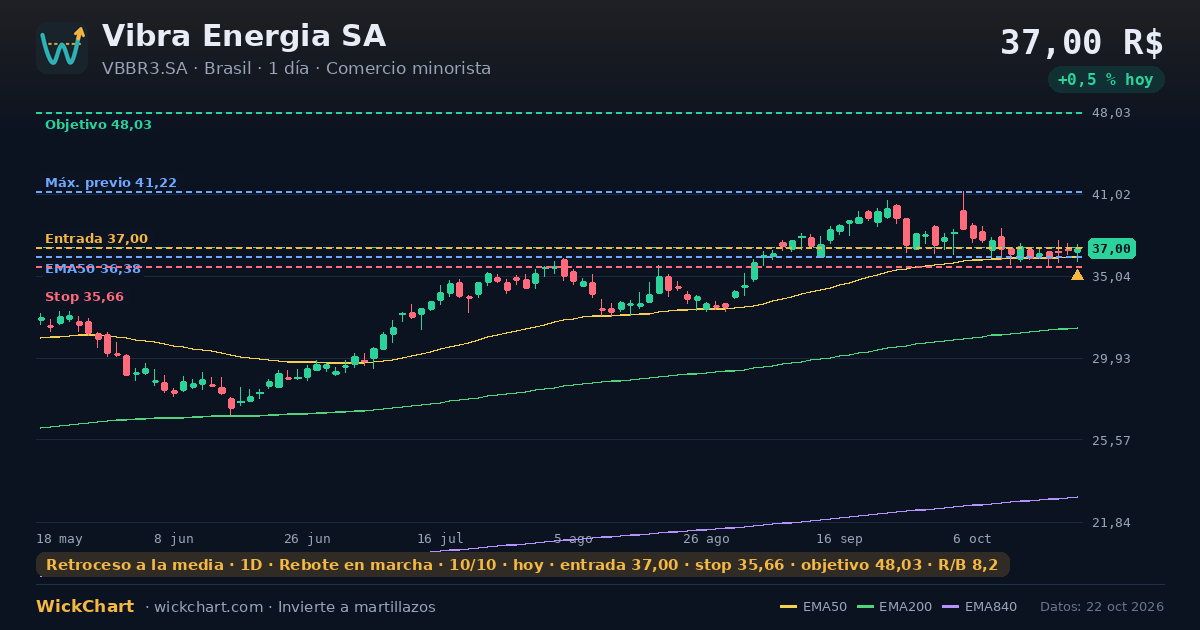This screenshot has height=630, width=1200.
Task: Select the ticker line VBBR3.SA · Brasil
Action: pyautogui.click(x=176, y=68)
